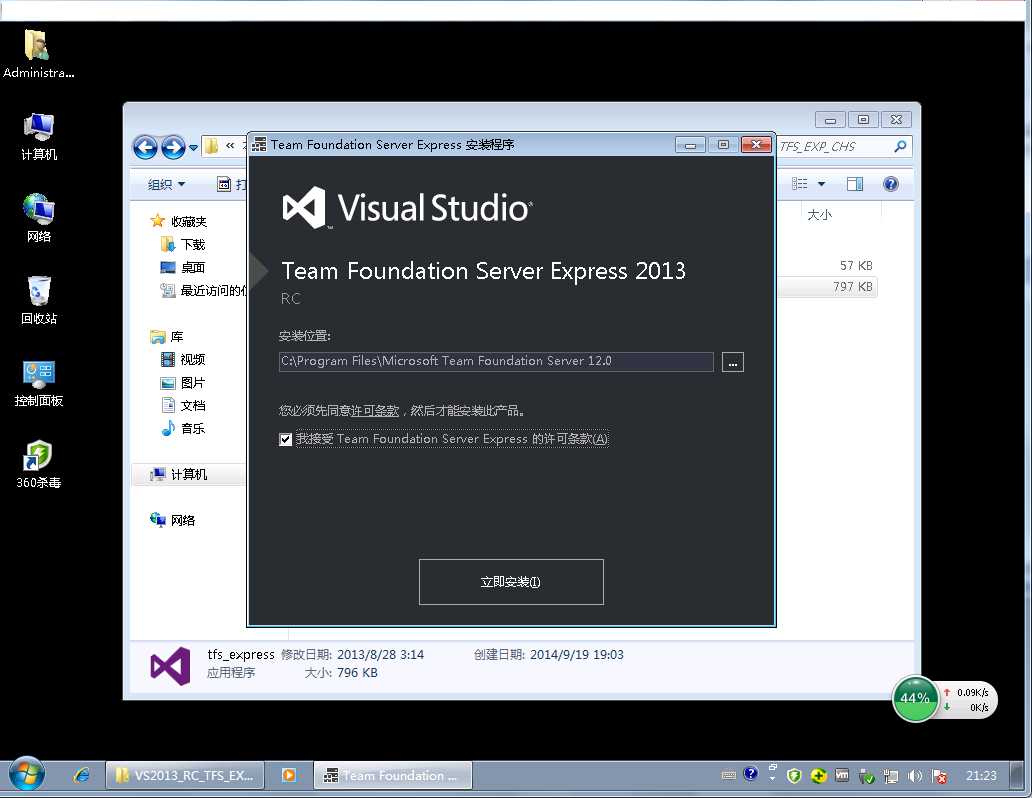This screenshot has width=1032, height=798.
Task: Click the keyboard tray icon
Action: 729,776
